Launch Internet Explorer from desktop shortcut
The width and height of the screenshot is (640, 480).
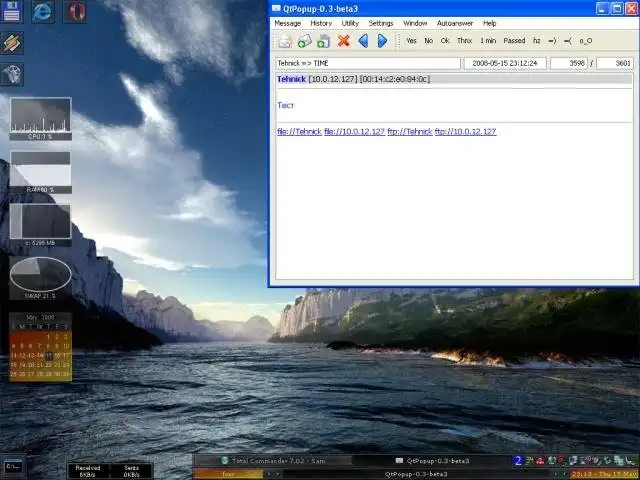pos(43,11)
